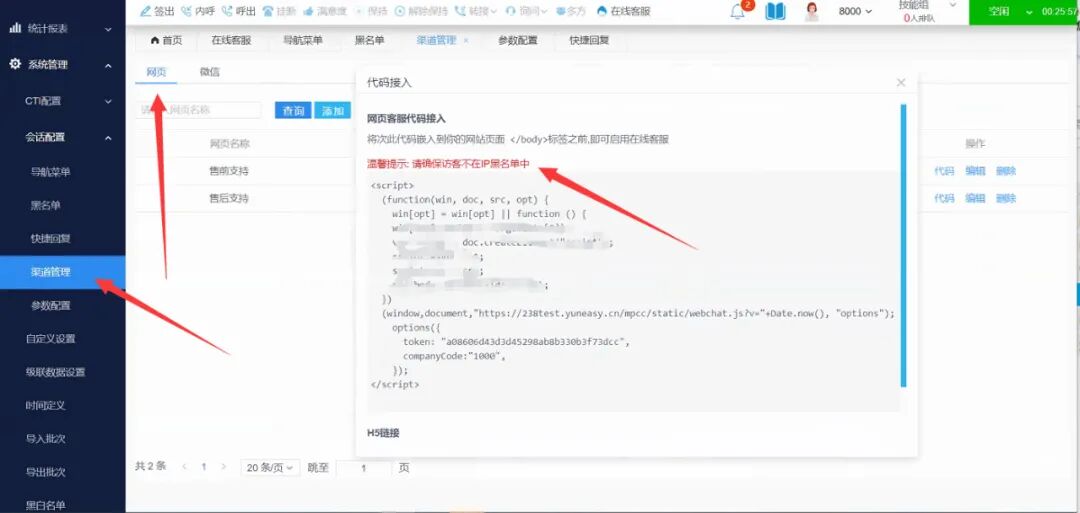1080x513 pixels.
Task: Click the 售后支持 table cell
Action: [x=229, y=198]
